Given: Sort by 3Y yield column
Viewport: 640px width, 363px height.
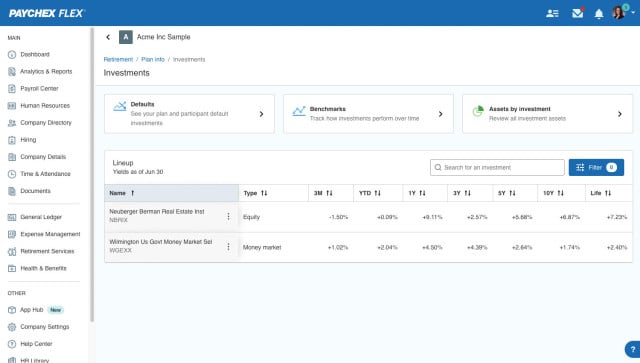Looking at the screenshot, I should 469,193.
